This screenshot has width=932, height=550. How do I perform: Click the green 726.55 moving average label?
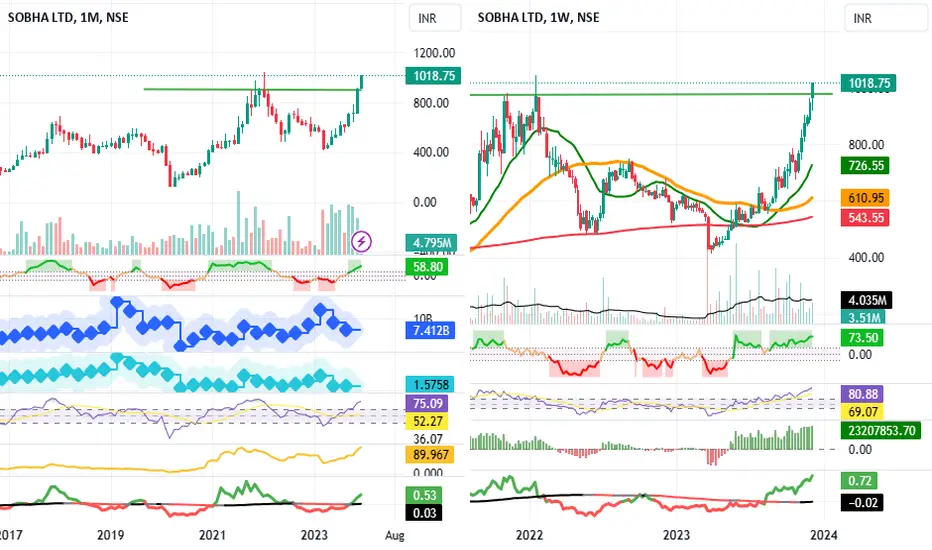pos(865,165)
